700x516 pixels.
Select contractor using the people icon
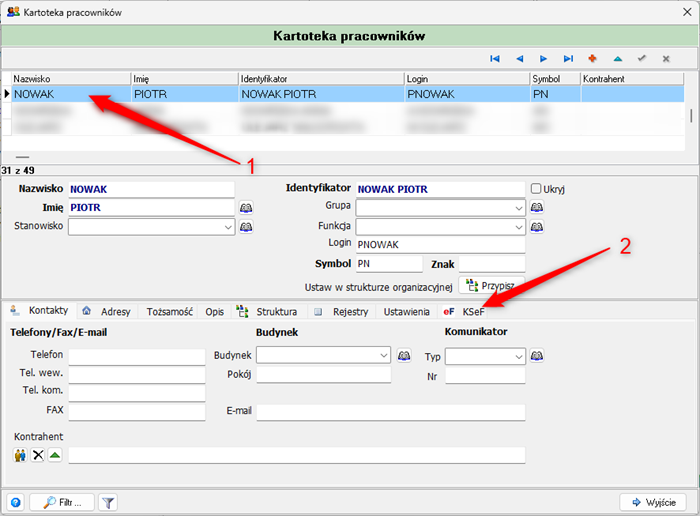point(21,455)
